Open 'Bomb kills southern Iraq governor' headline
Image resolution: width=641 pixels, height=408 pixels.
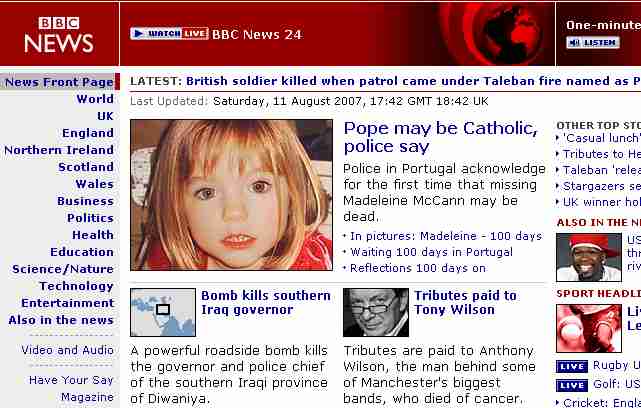tap(266, 303)
